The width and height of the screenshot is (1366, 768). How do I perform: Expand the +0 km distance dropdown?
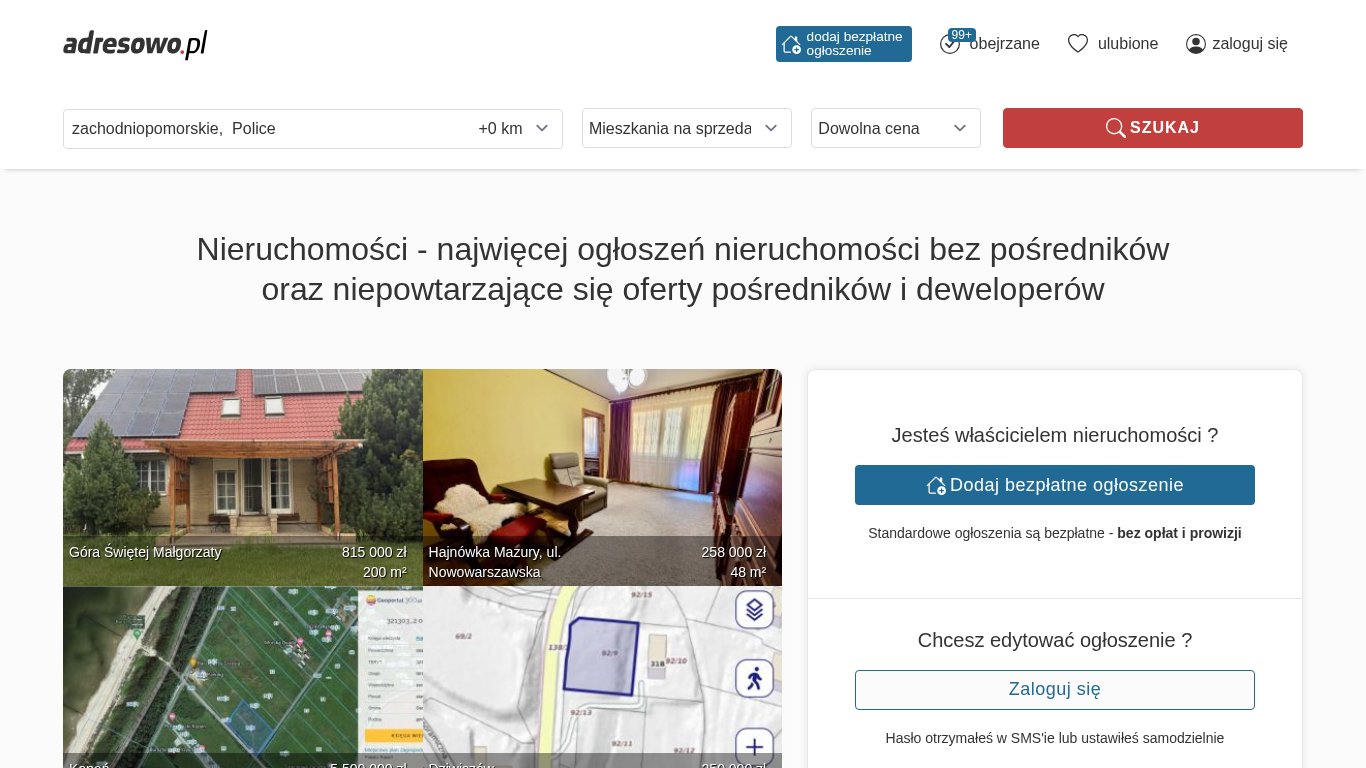[x=514, y=129]
